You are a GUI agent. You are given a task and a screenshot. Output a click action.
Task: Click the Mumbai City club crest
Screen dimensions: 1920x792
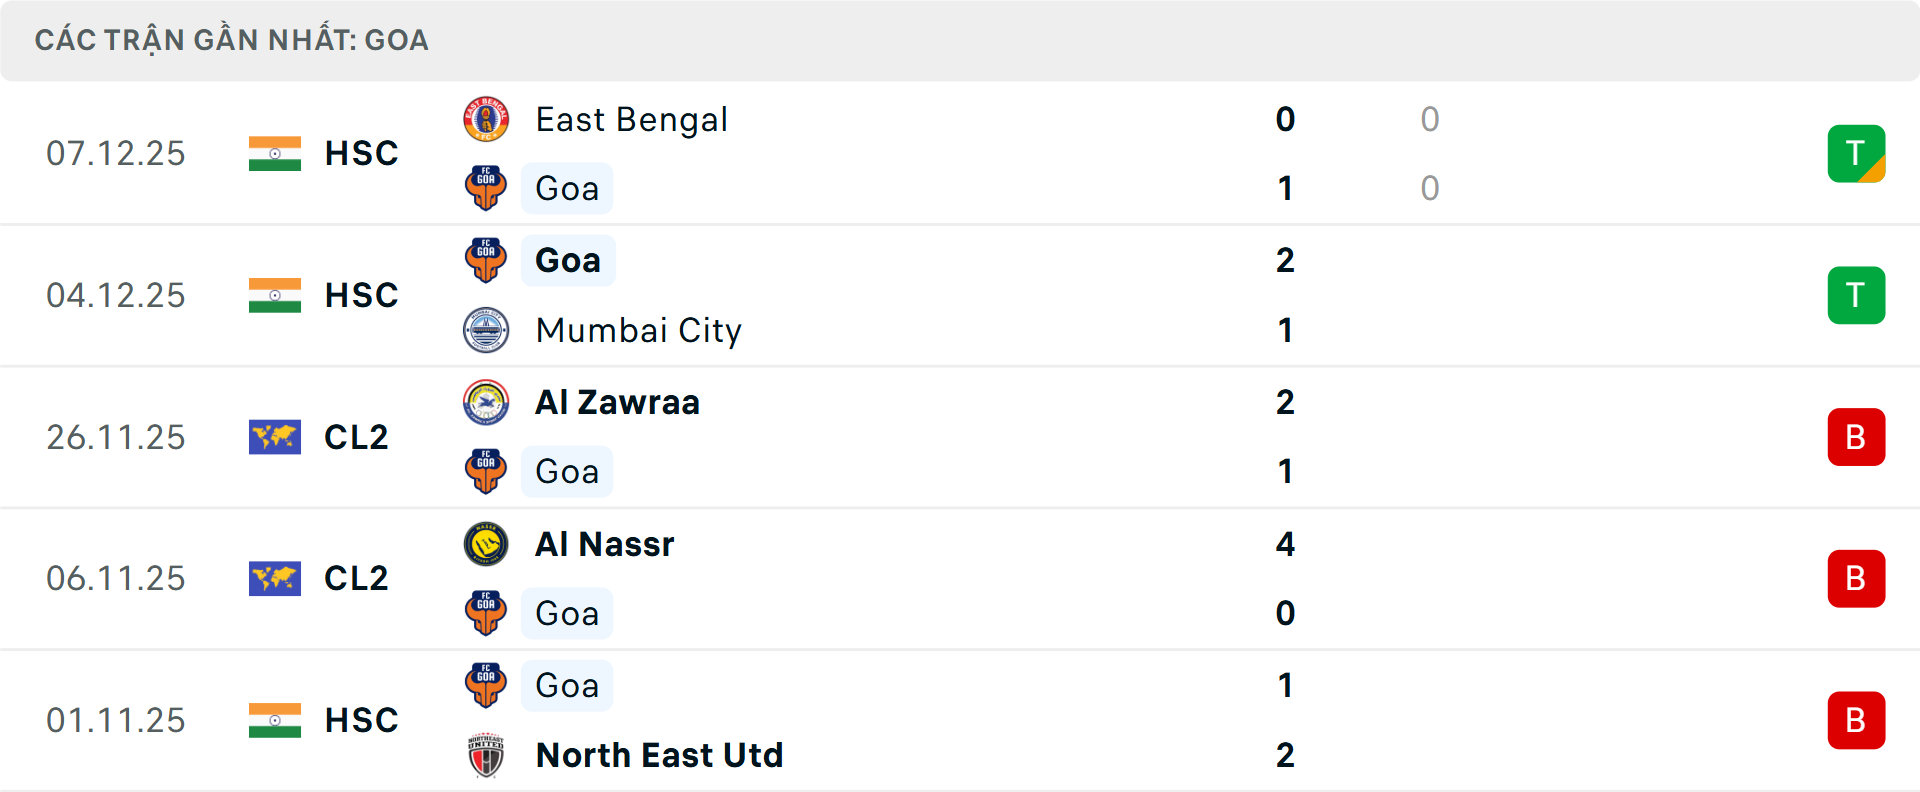click(486, 330)
